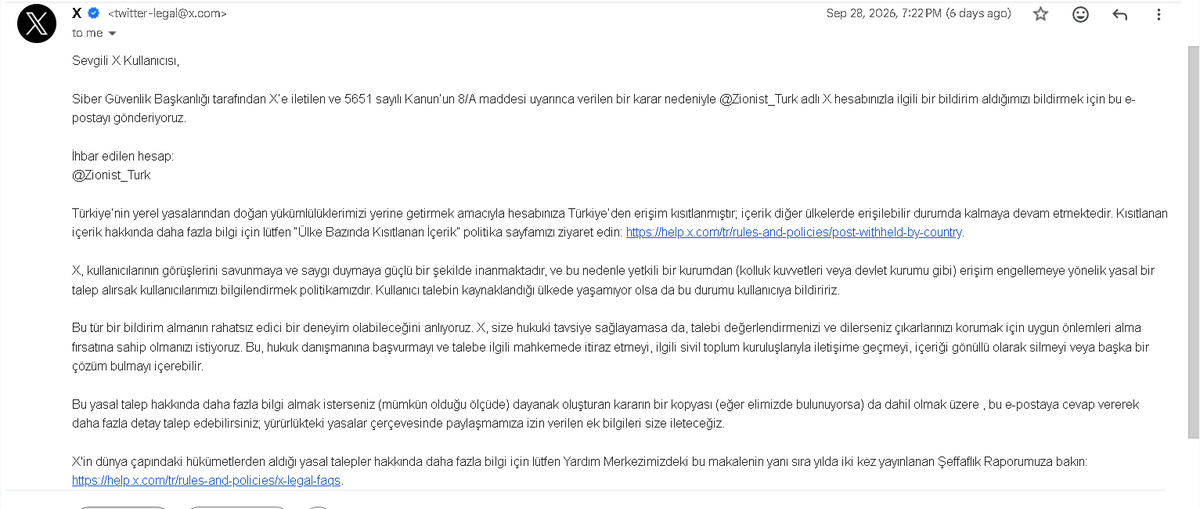Click the paragraph starting "Türkiye'nin yerel yasalarından"
1200x509 pixels.
coord(620,223)
